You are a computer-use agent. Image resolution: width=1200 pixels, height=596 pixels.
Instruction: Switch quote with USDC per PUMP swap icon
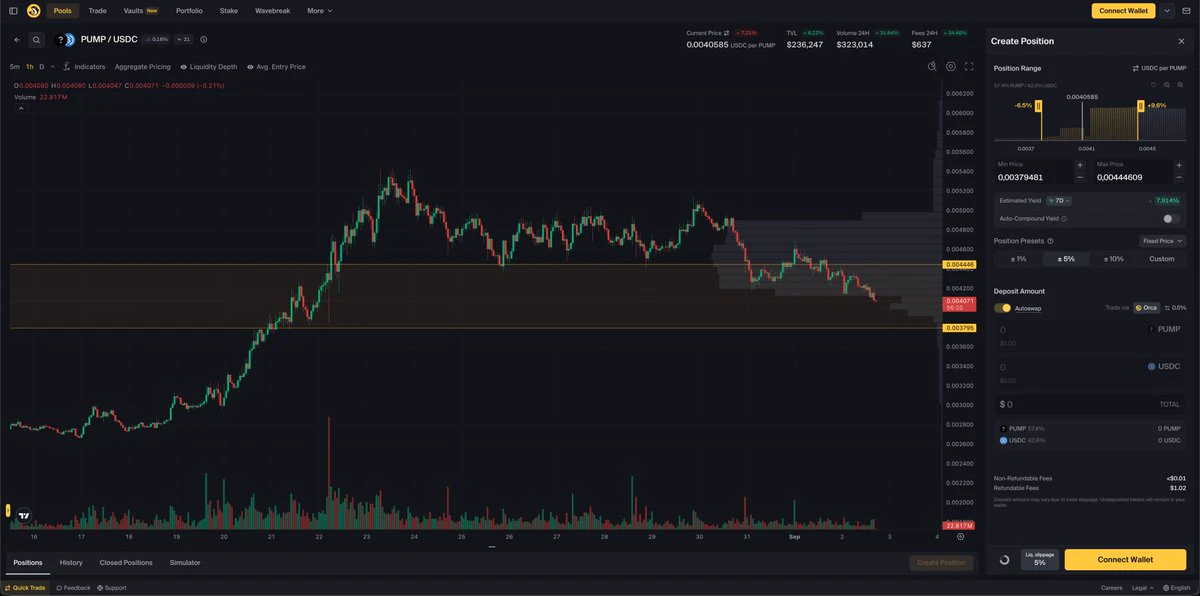click(x=1136, y=68)
